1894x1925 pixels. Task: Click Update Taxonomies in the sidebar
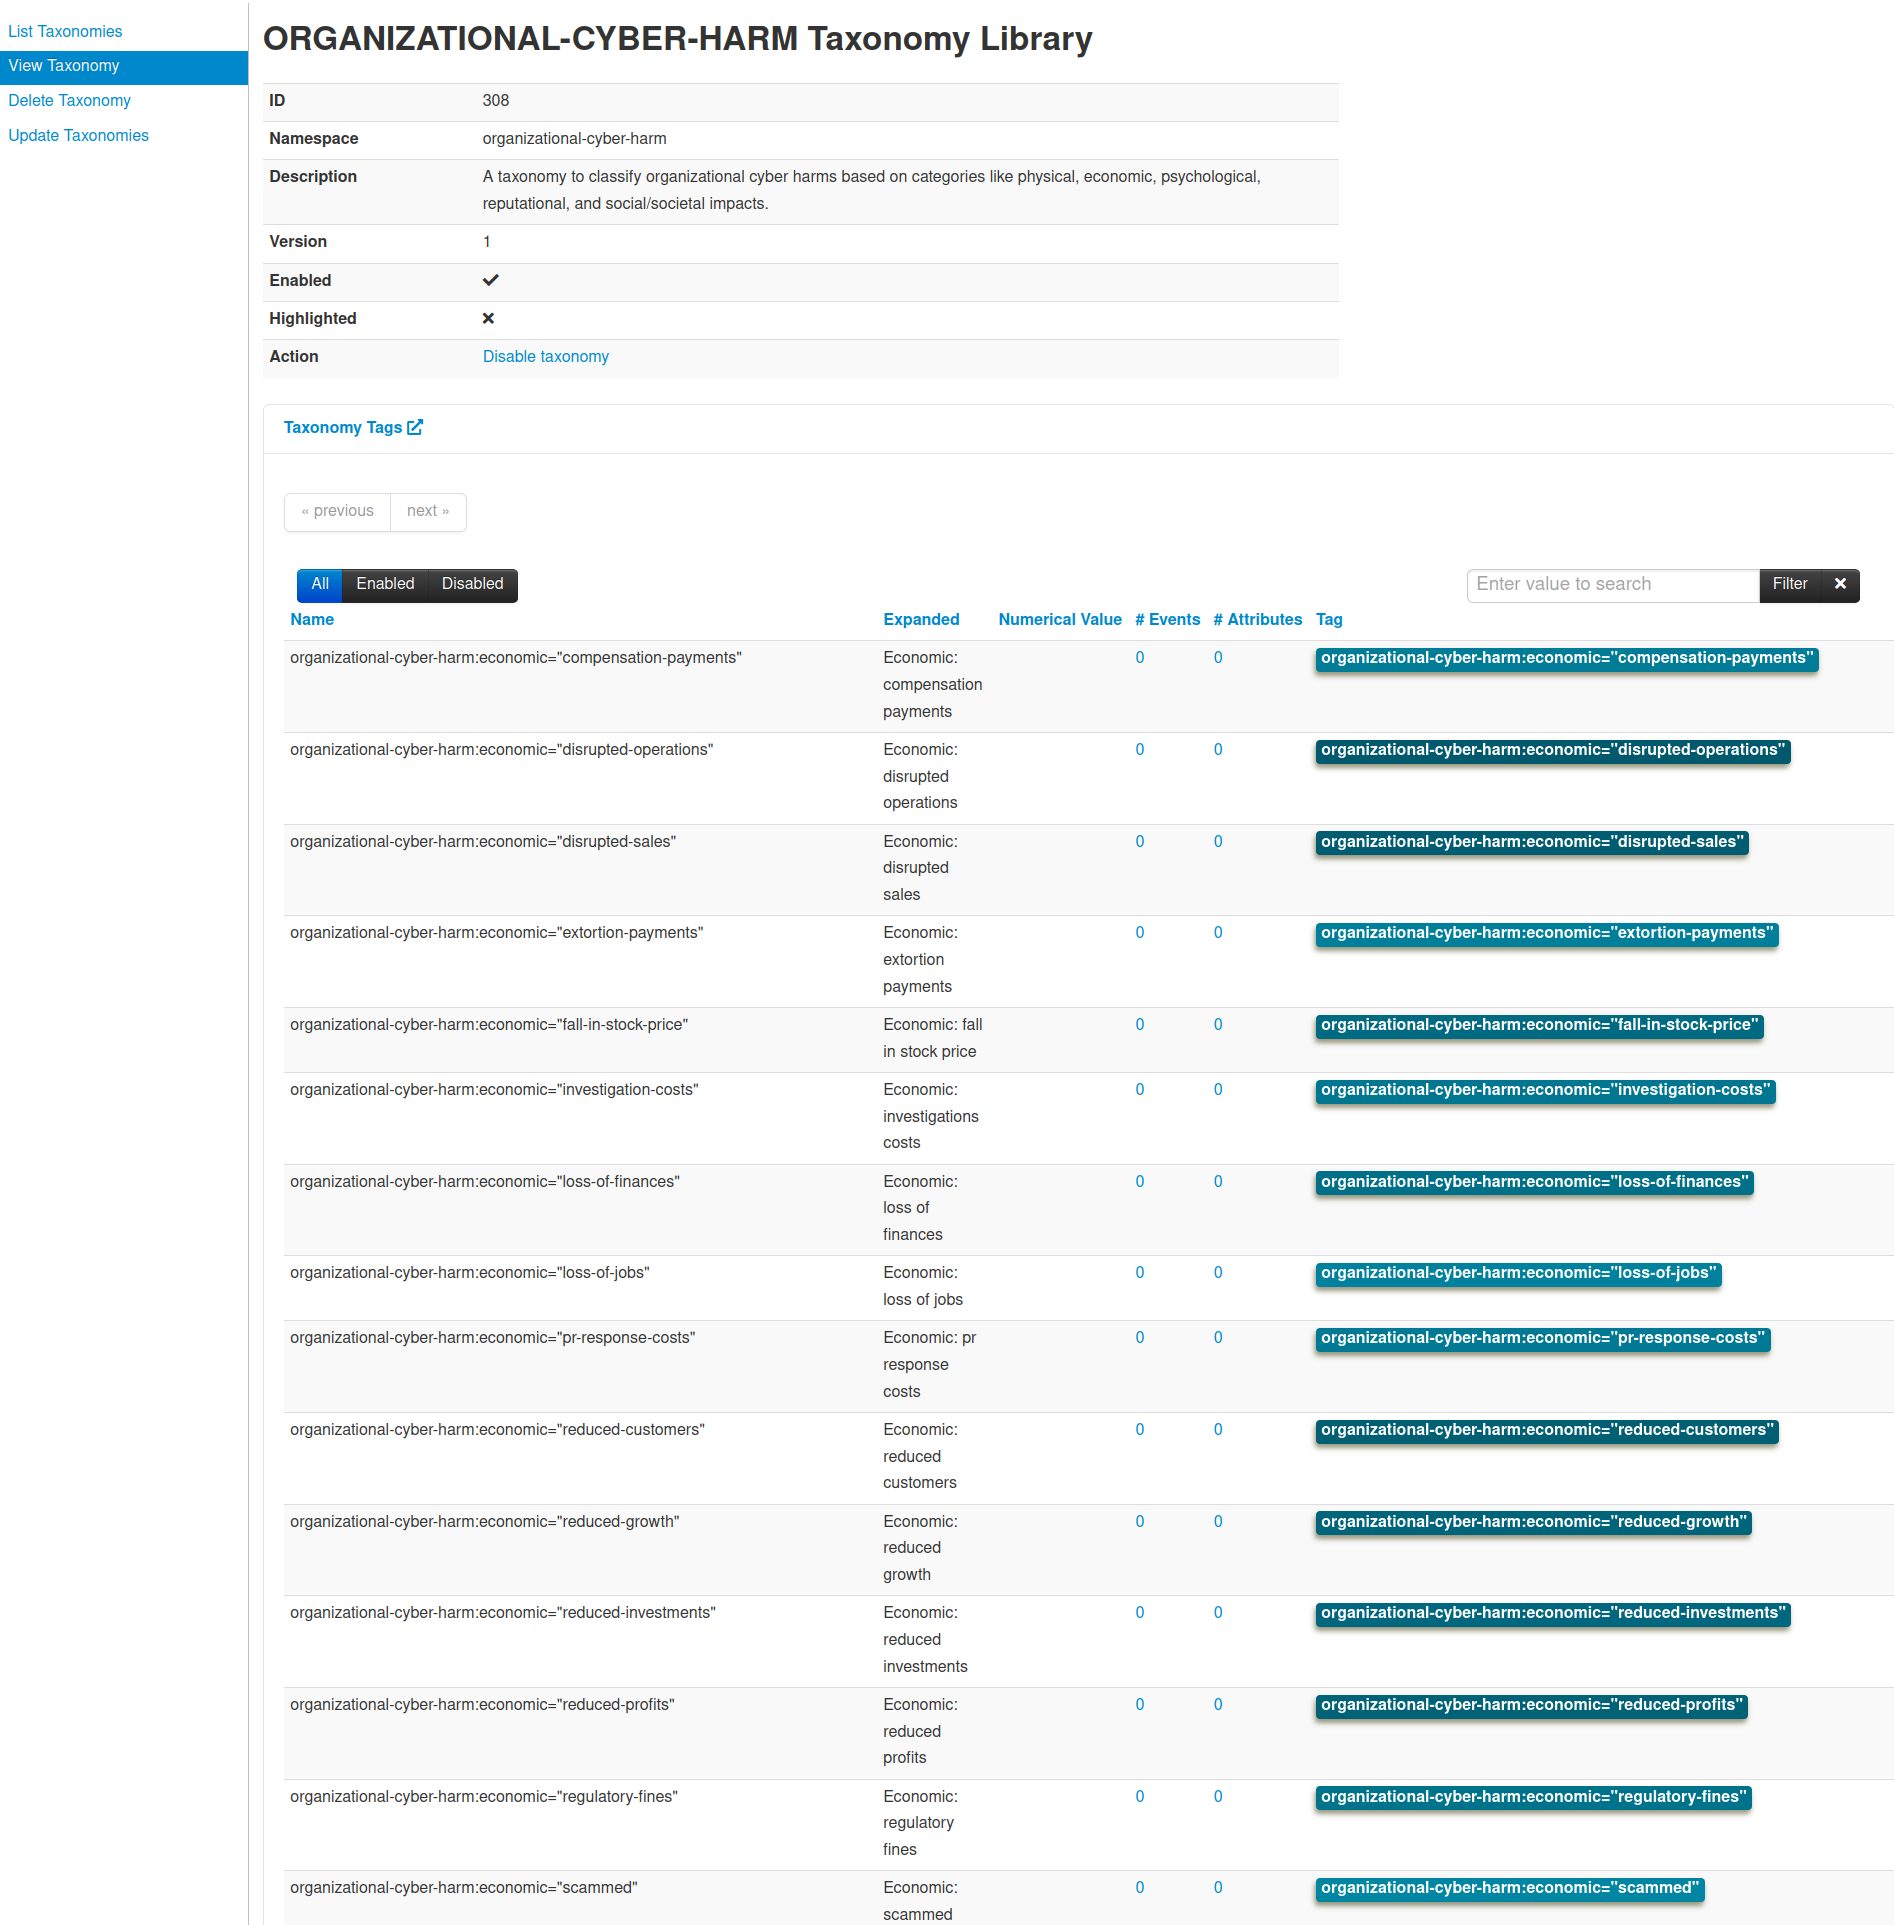(78, 135)
